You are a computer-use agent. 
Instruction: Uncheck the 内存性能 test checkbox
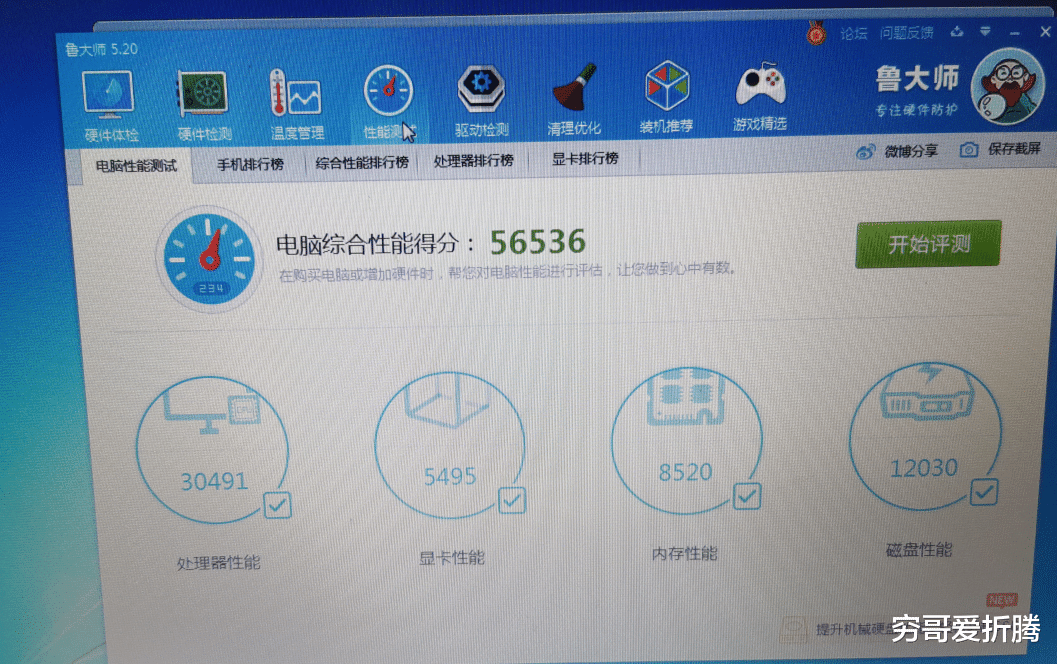(747, 496)
